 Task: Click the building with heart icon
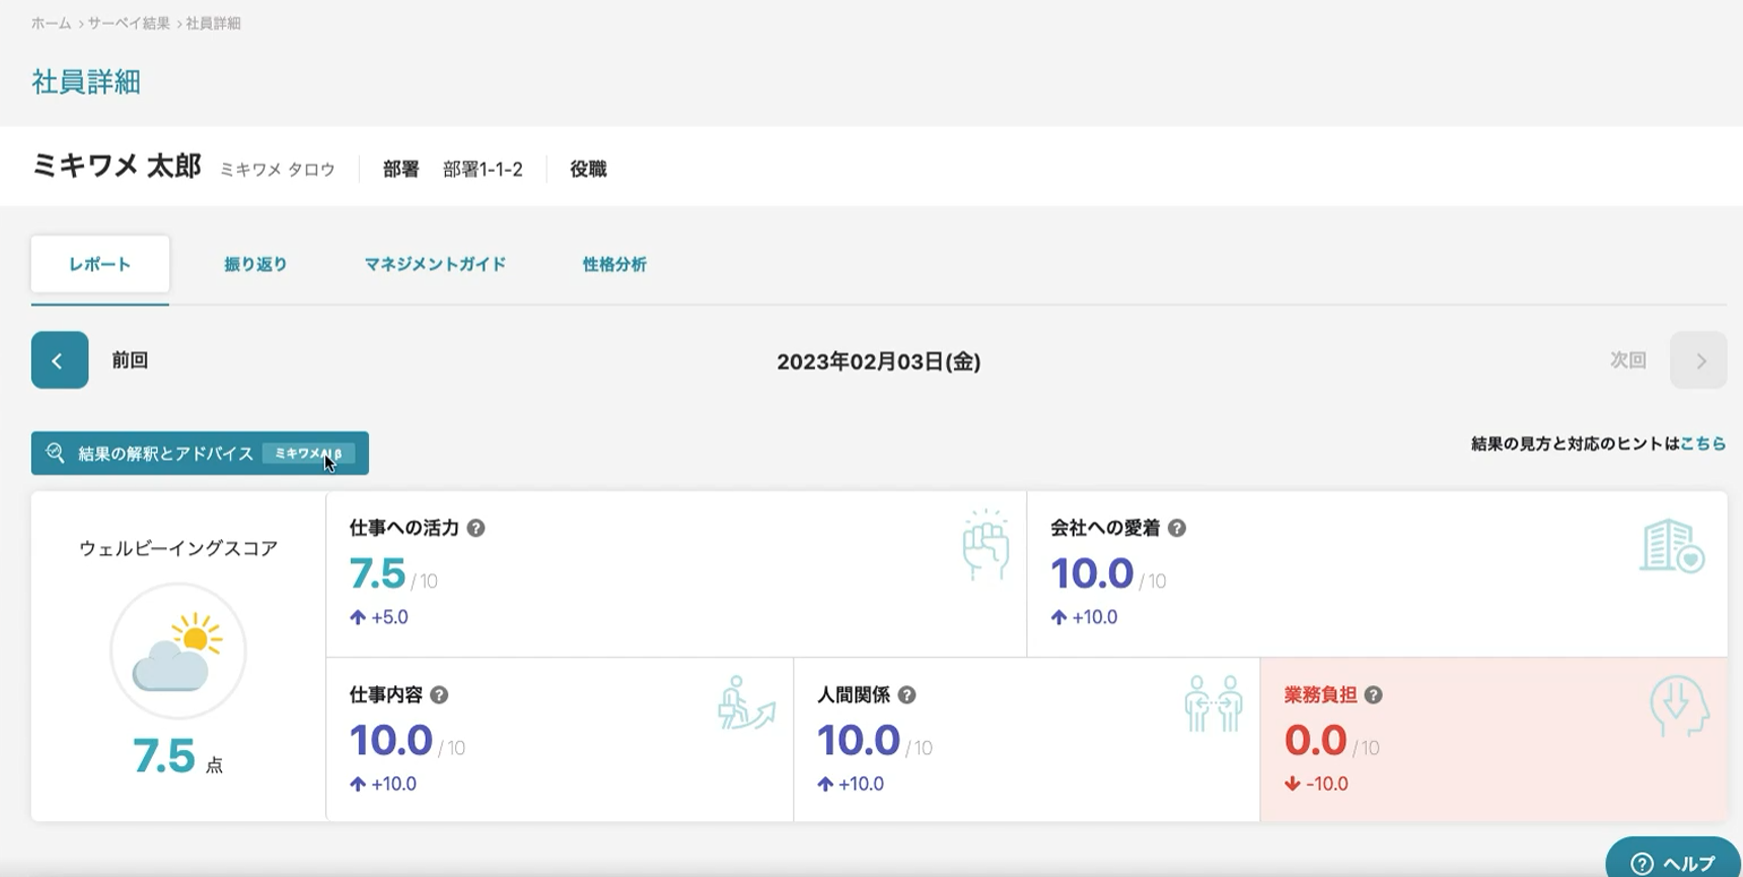pyautogui.click(x=1672, y=546)
